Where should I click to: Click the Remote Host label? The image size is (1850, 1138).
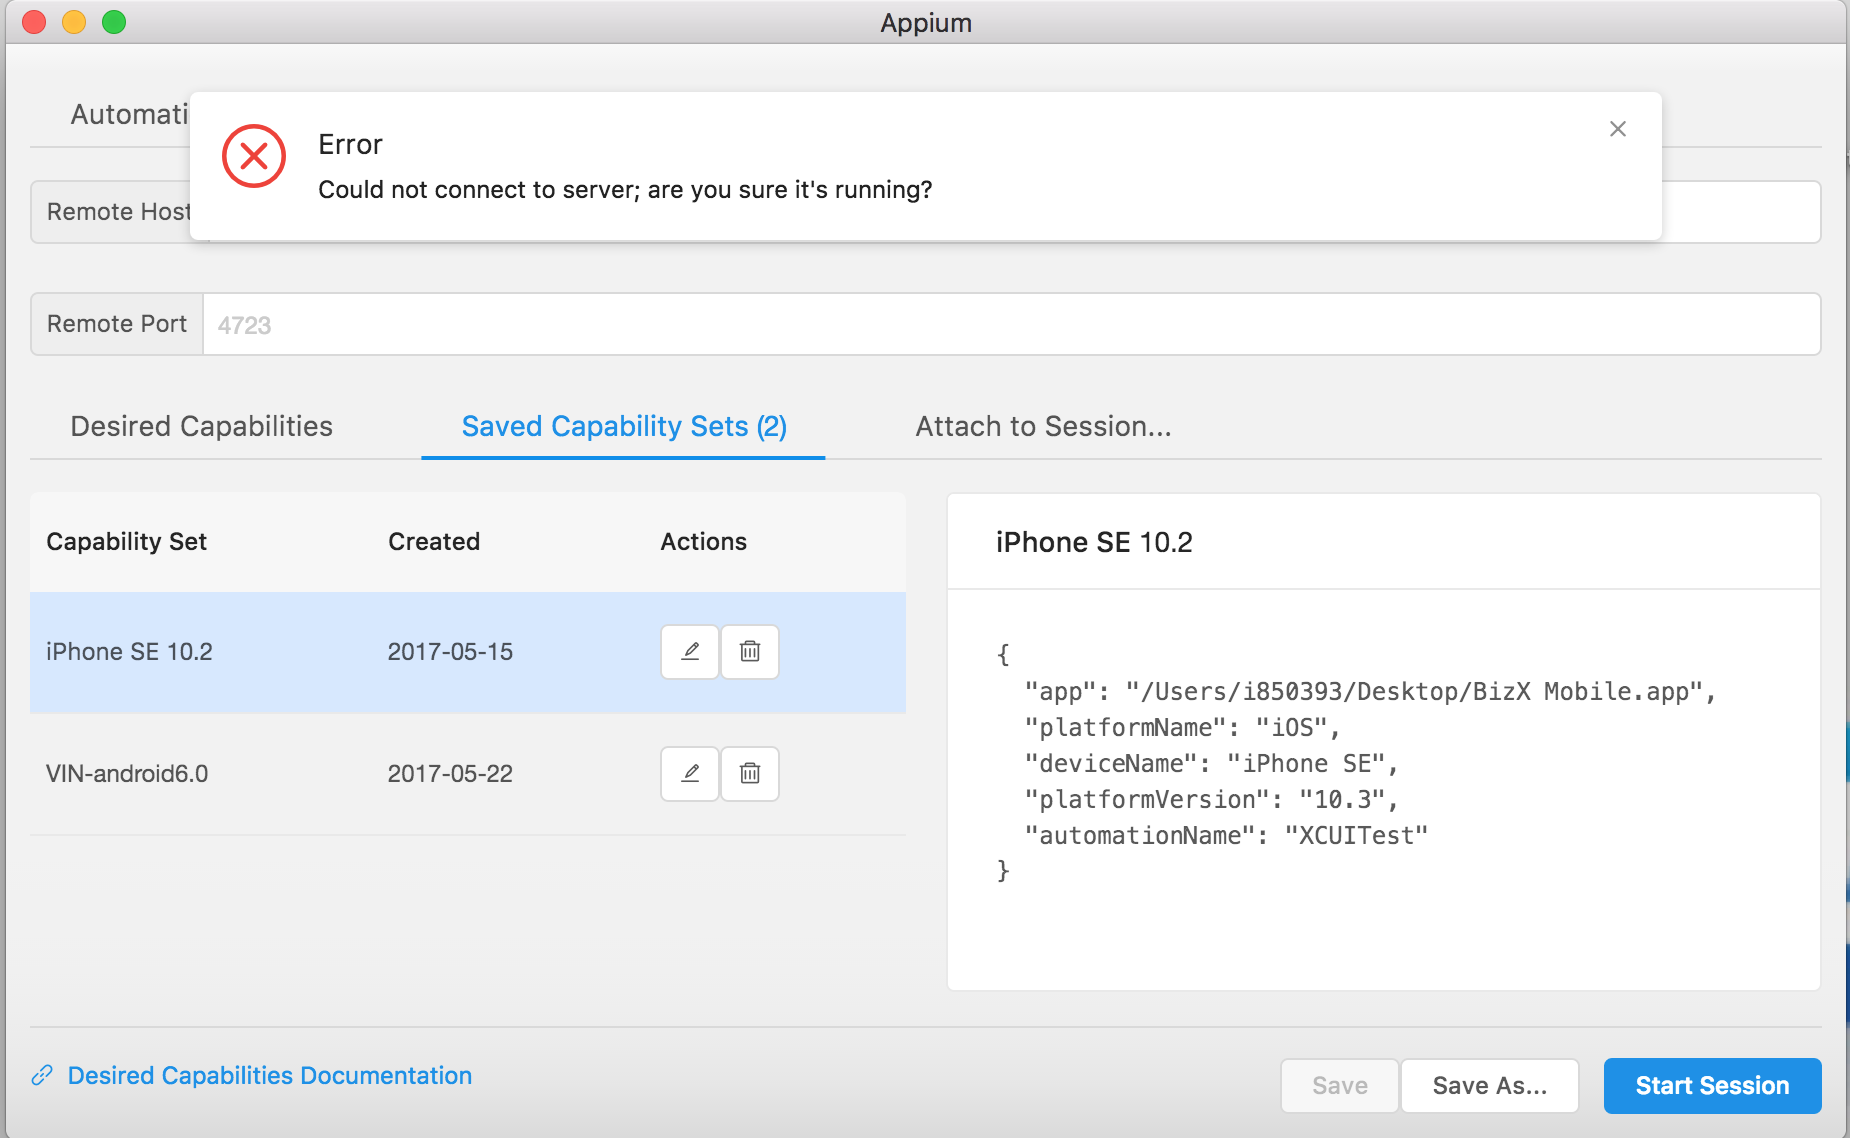pos(118,212)
